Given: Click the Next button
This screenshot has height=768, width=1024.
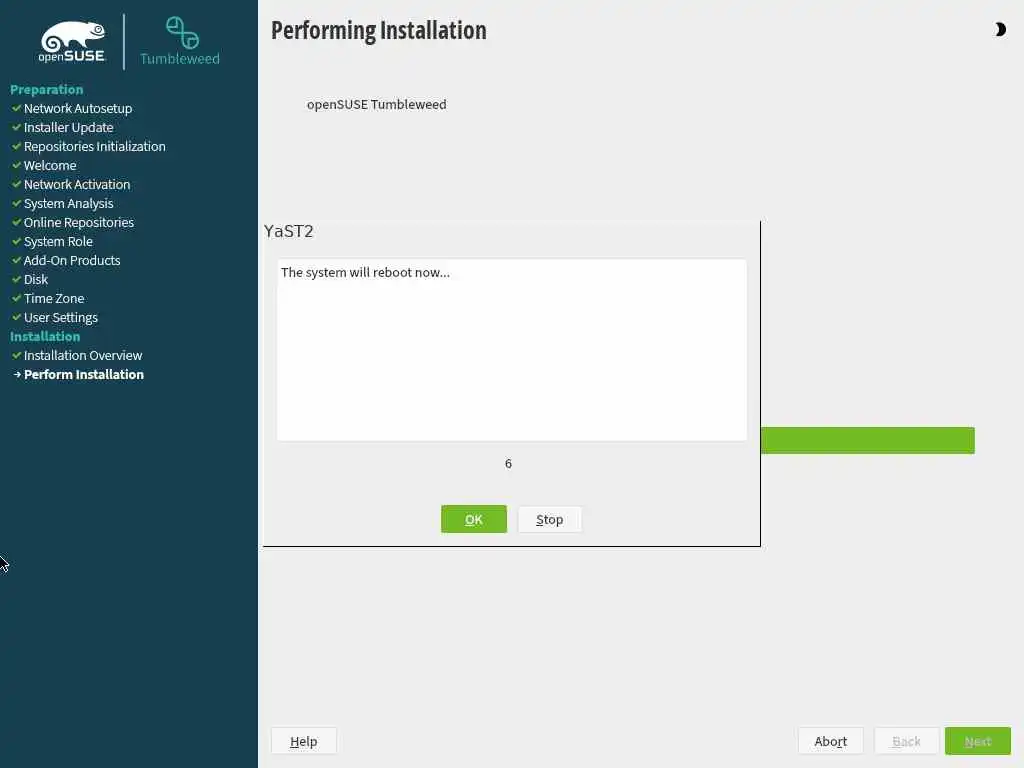Looking at the screenshot, I should click(978, 741).
